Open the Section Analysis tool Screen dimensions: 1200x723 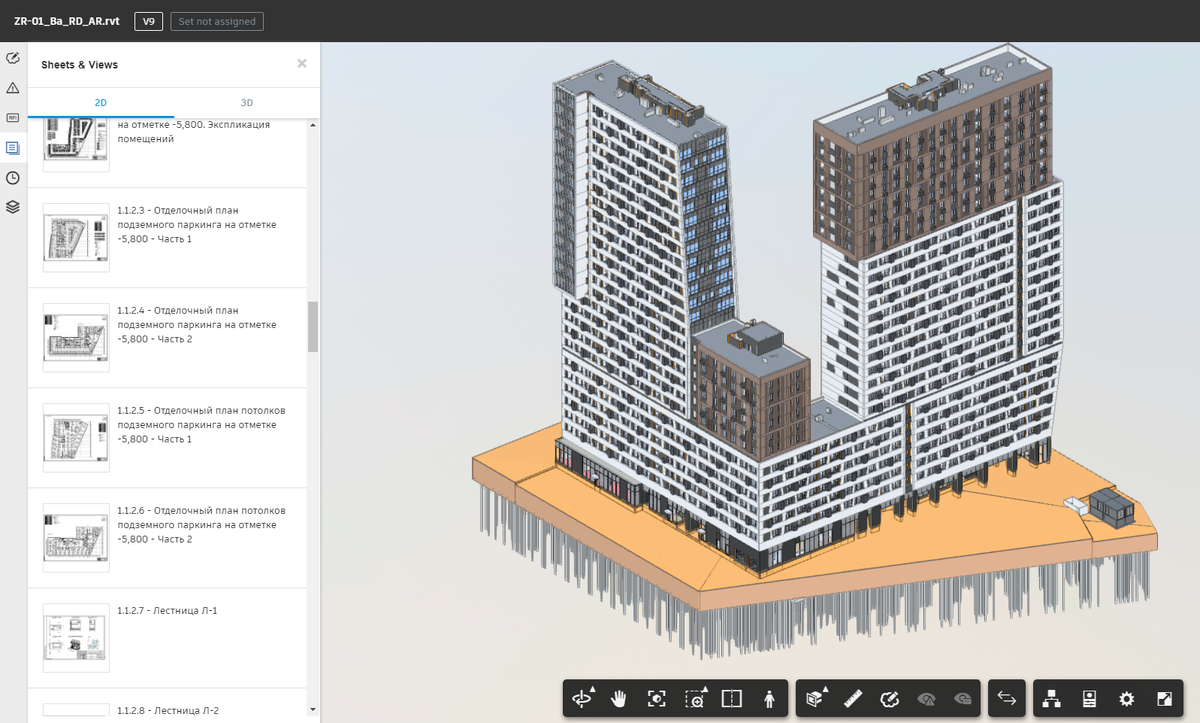point(816,699)
